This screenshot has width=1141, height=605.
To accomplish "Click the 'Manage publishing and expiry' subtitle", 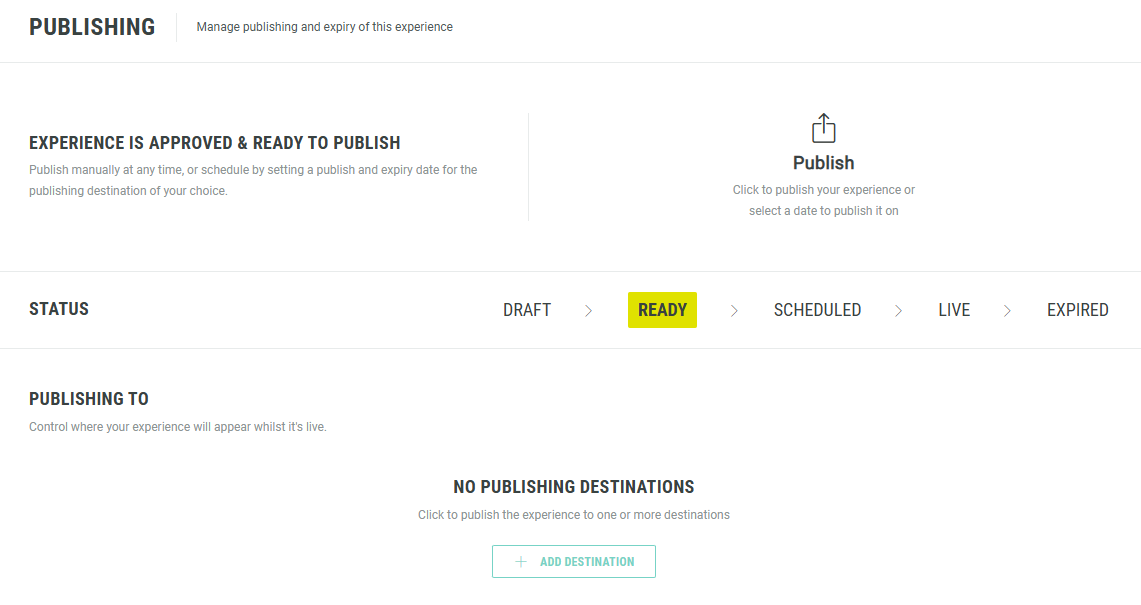I will point(324,27).
